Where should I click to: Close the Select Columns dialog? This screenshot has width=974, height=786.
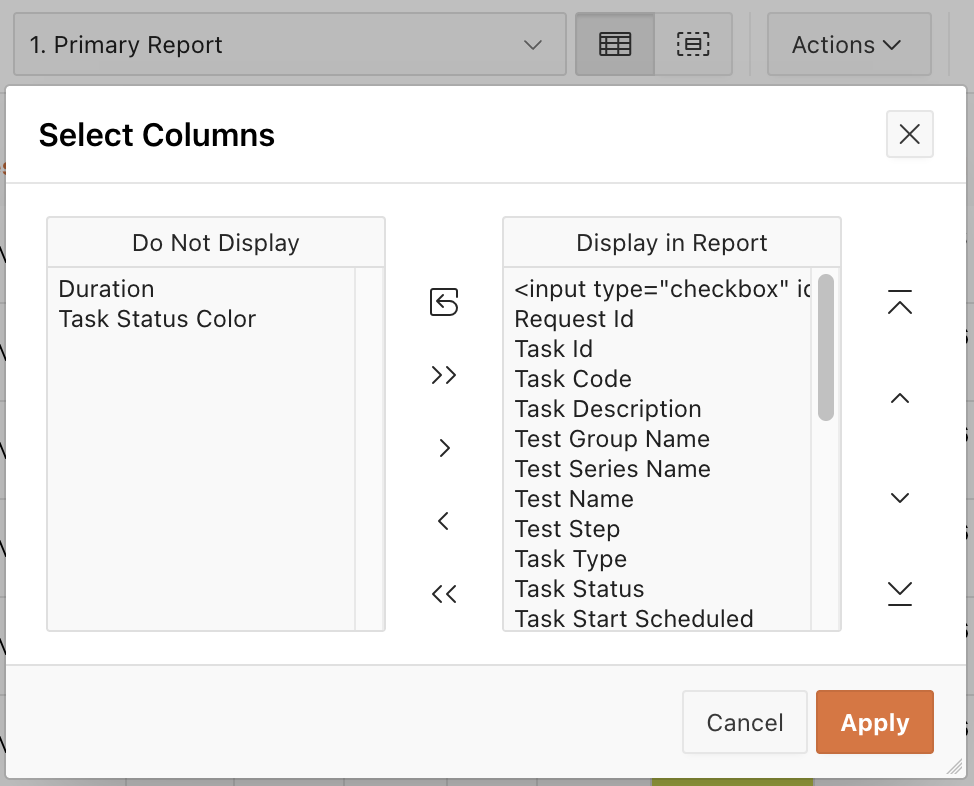[909, 134]
